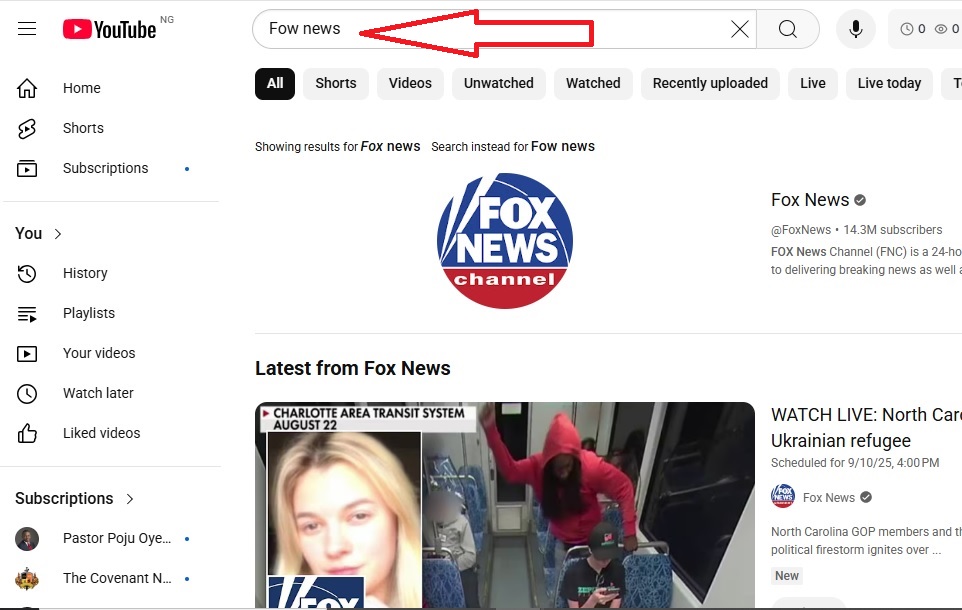
Task: Open Your videos sidebar icon
Action: coord(27,353)
